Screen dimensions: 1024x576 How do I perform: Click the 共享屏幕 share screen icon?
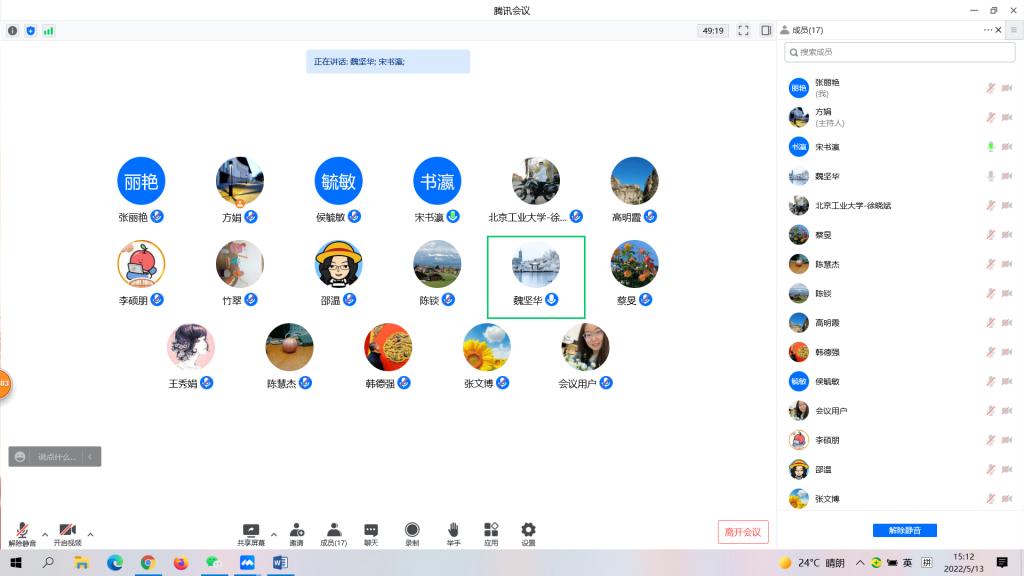(x=251, y=530)
